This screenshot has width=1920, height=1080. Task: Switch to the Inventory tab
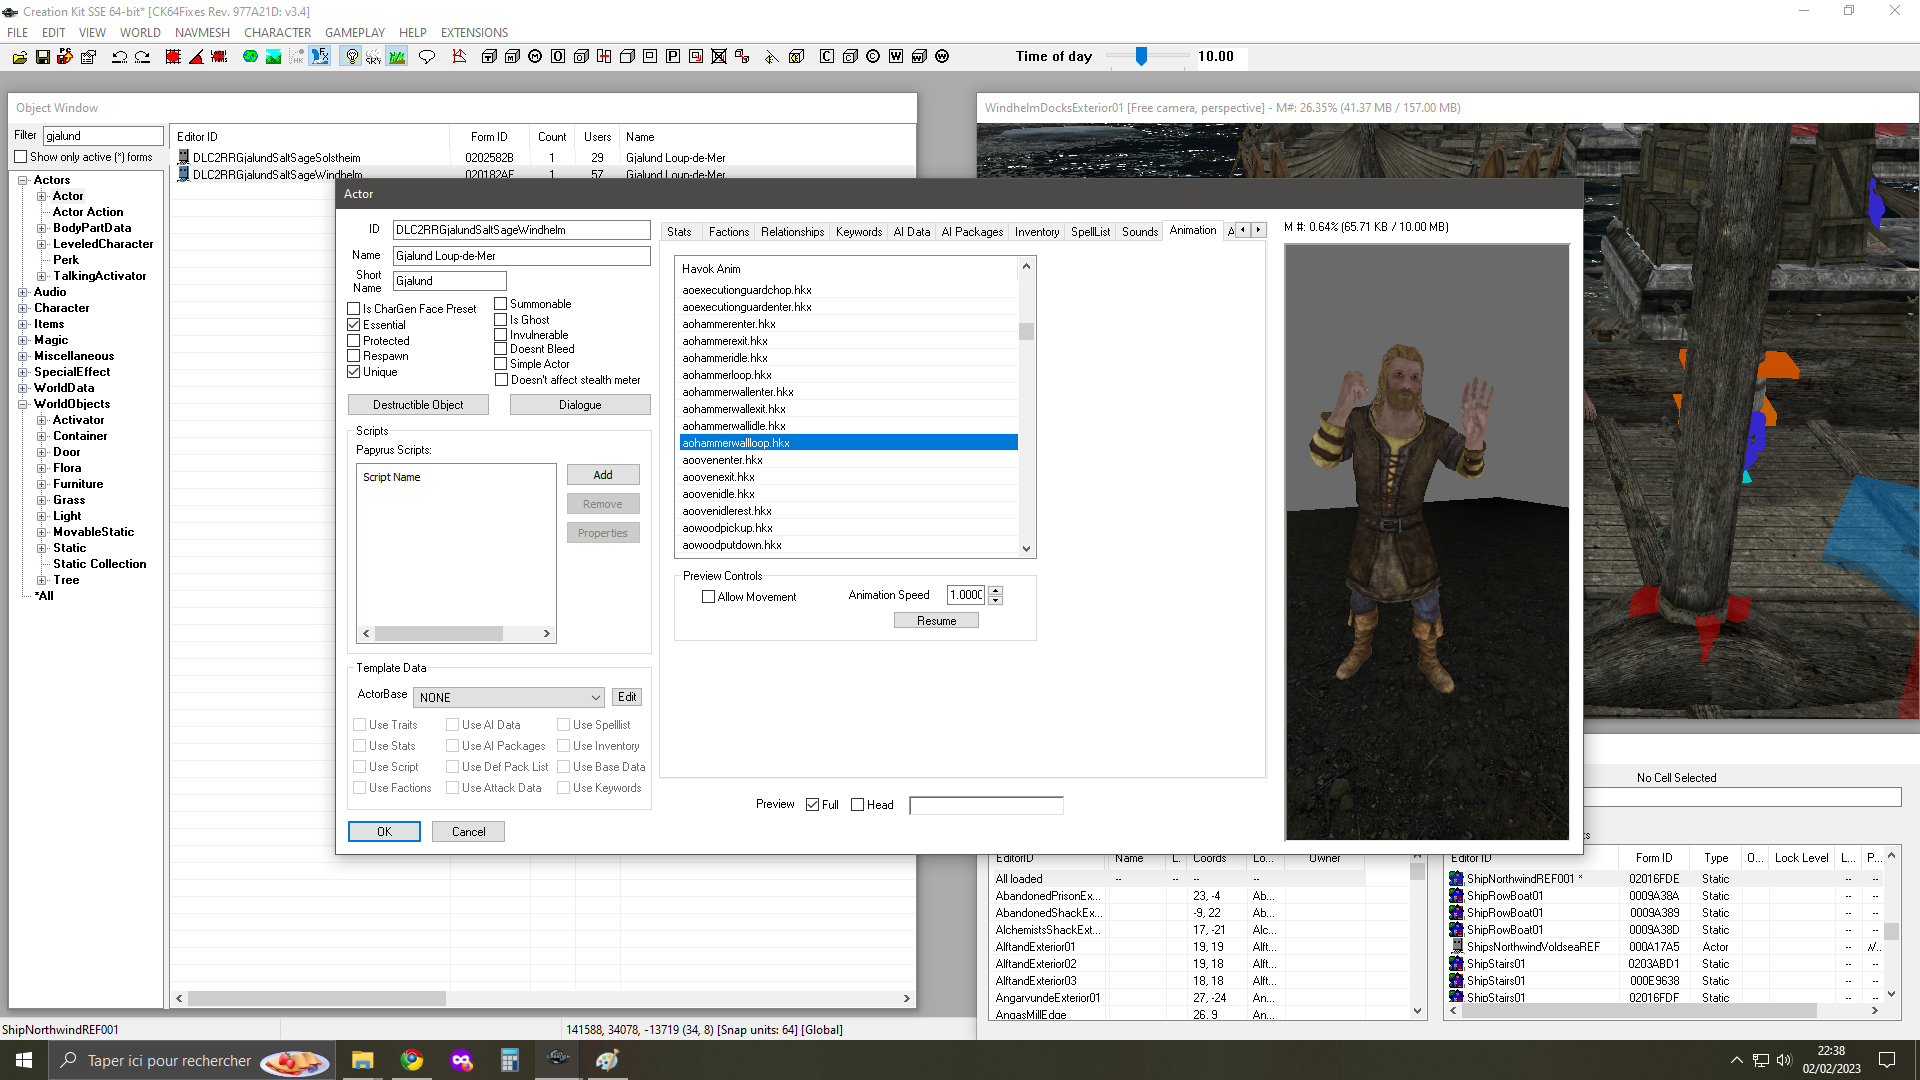tap(1036, 232)
